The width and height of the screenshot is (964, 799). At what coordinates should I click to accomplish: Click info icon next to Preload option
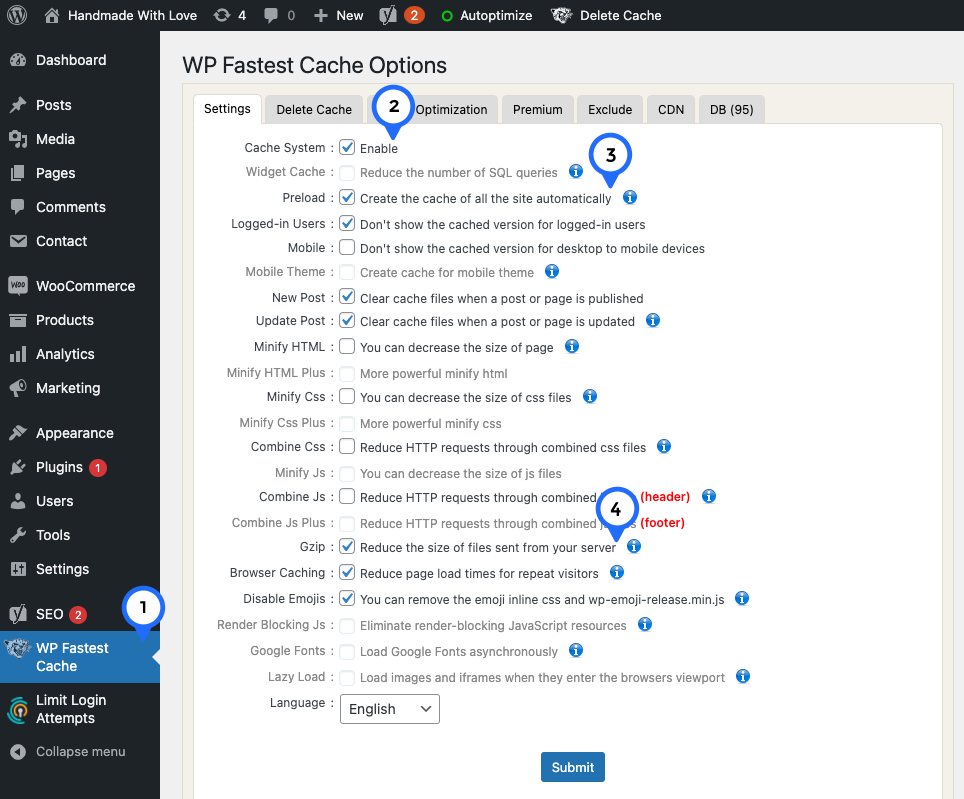[x=630, y=198]
